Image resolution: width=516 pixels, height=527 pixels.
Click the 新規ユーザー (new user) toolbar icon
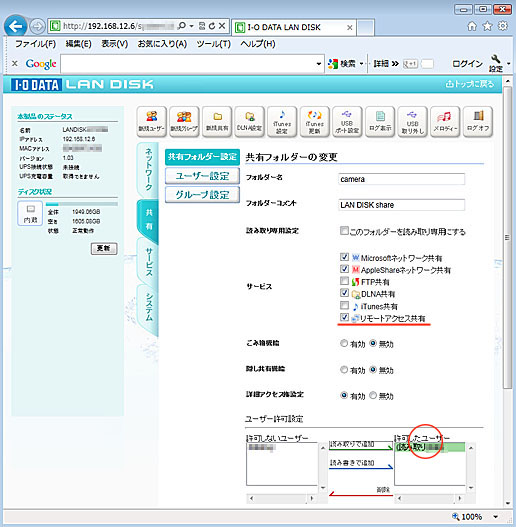coord(152,122)
